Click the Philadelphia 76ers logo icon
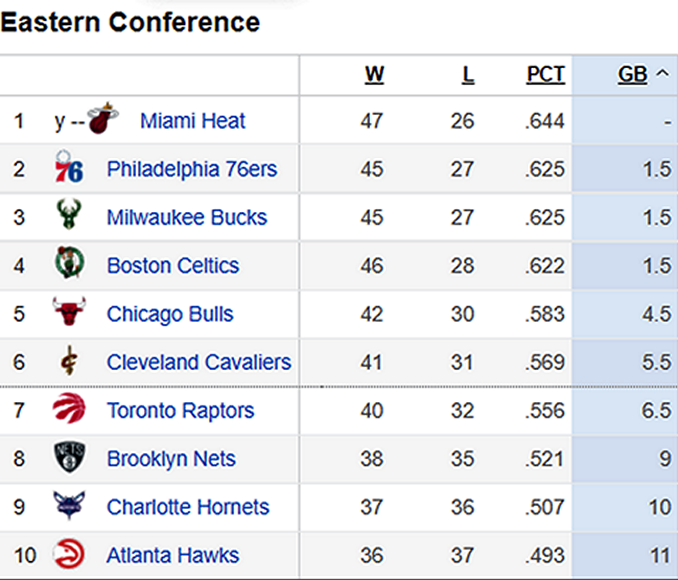678x580 pixels. tap(68, 168)
